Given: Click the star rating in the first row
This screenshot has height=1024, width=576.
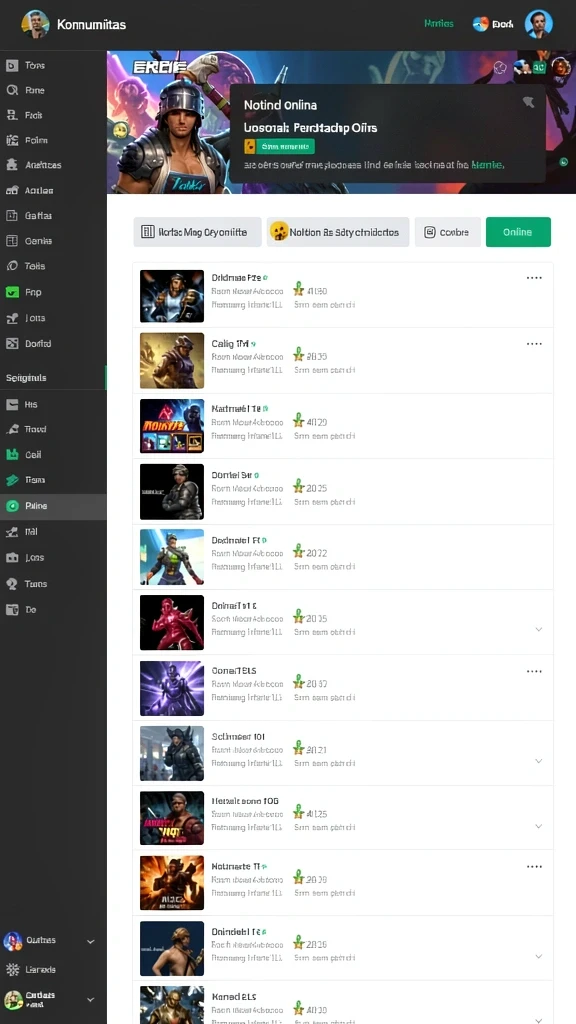Looking at the screenshot, I should 310,291.
